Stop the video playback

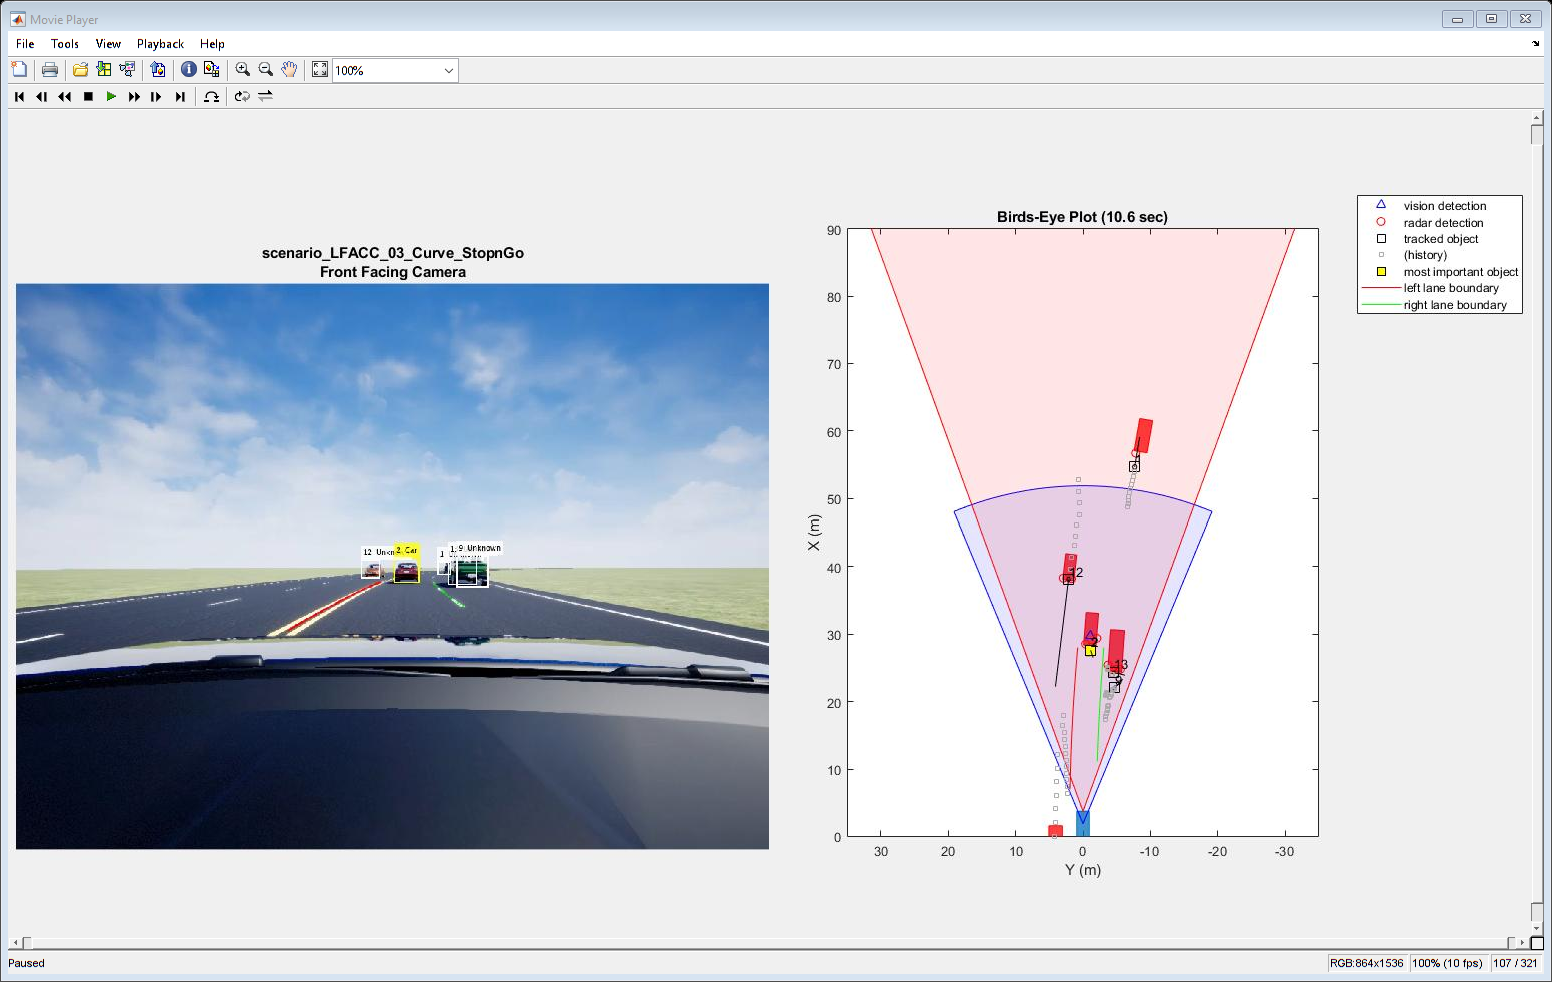pos(88,96)
